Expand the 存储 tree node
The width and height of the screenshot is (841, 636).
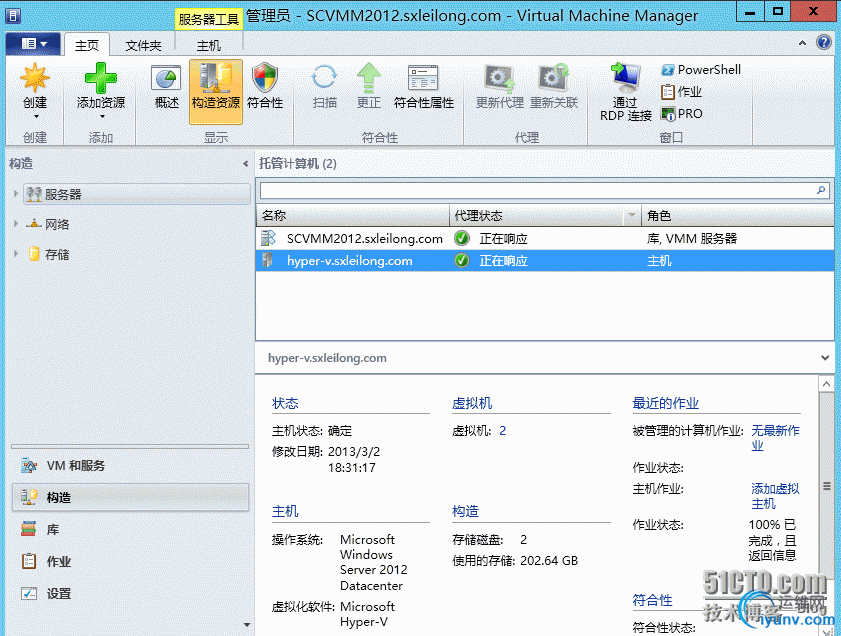click(x=16, y=254)
